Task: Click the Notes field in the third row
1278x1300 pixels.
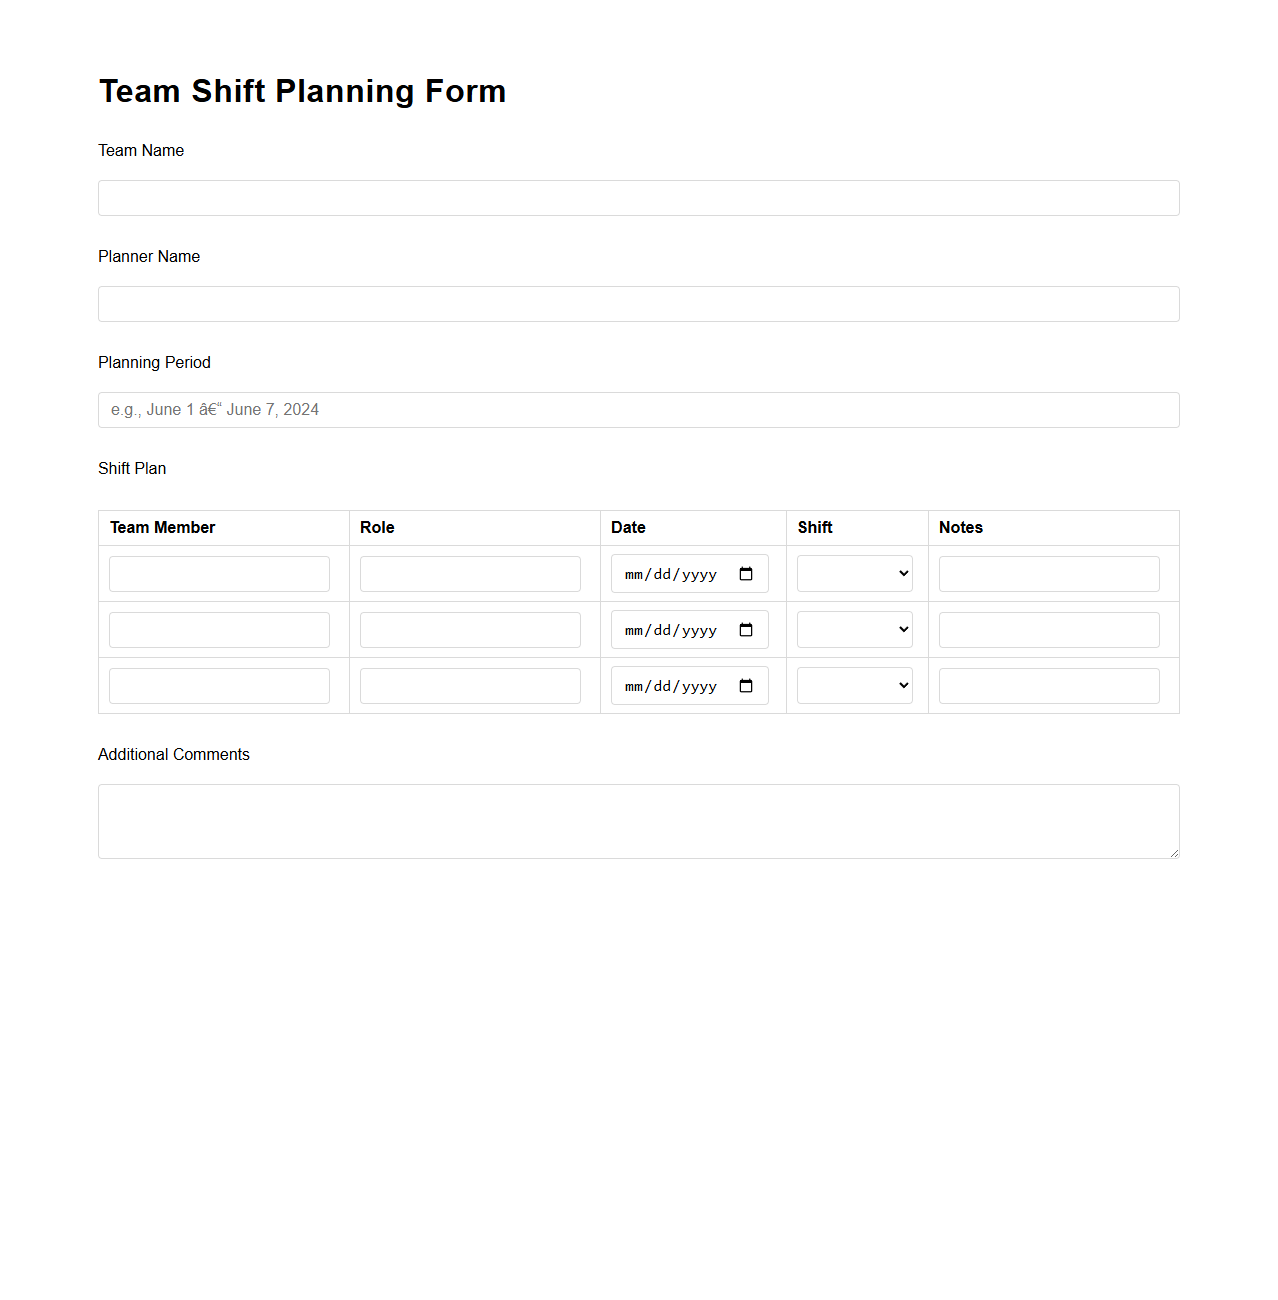Action: click(1048, 685)
